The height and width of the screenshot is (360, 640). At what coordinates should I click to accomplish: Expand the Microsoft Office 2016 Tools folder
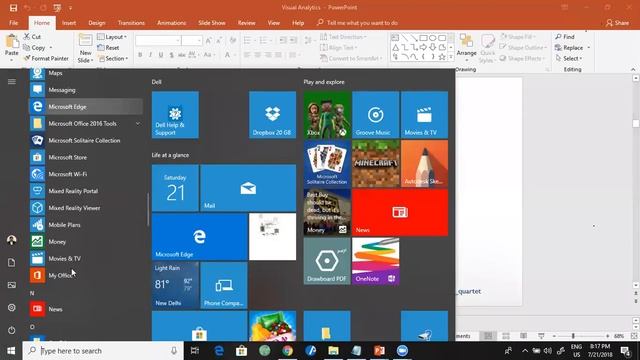coord(86,124)
